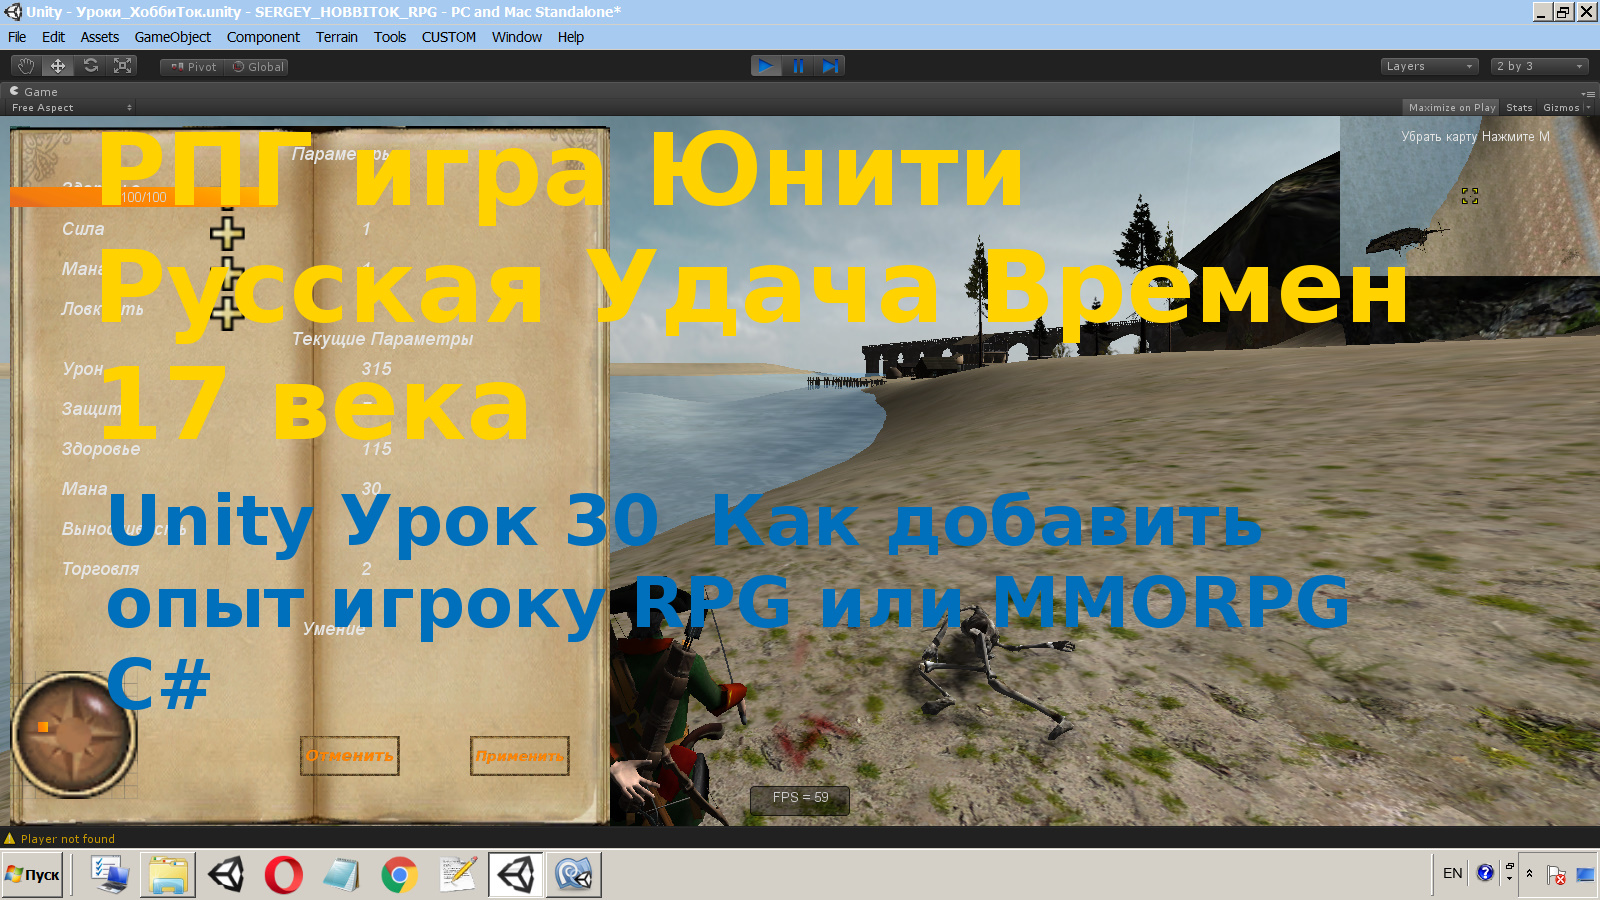Toggle Global handle orientation

[x=257, y=66]
